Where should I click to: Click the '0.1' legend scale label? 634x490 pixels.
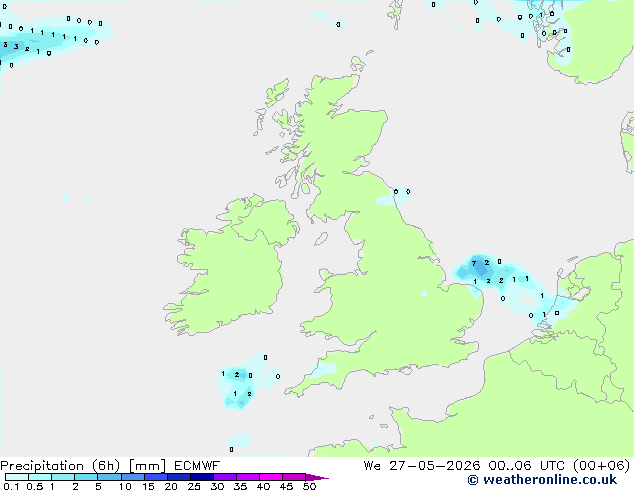(10, 486)
